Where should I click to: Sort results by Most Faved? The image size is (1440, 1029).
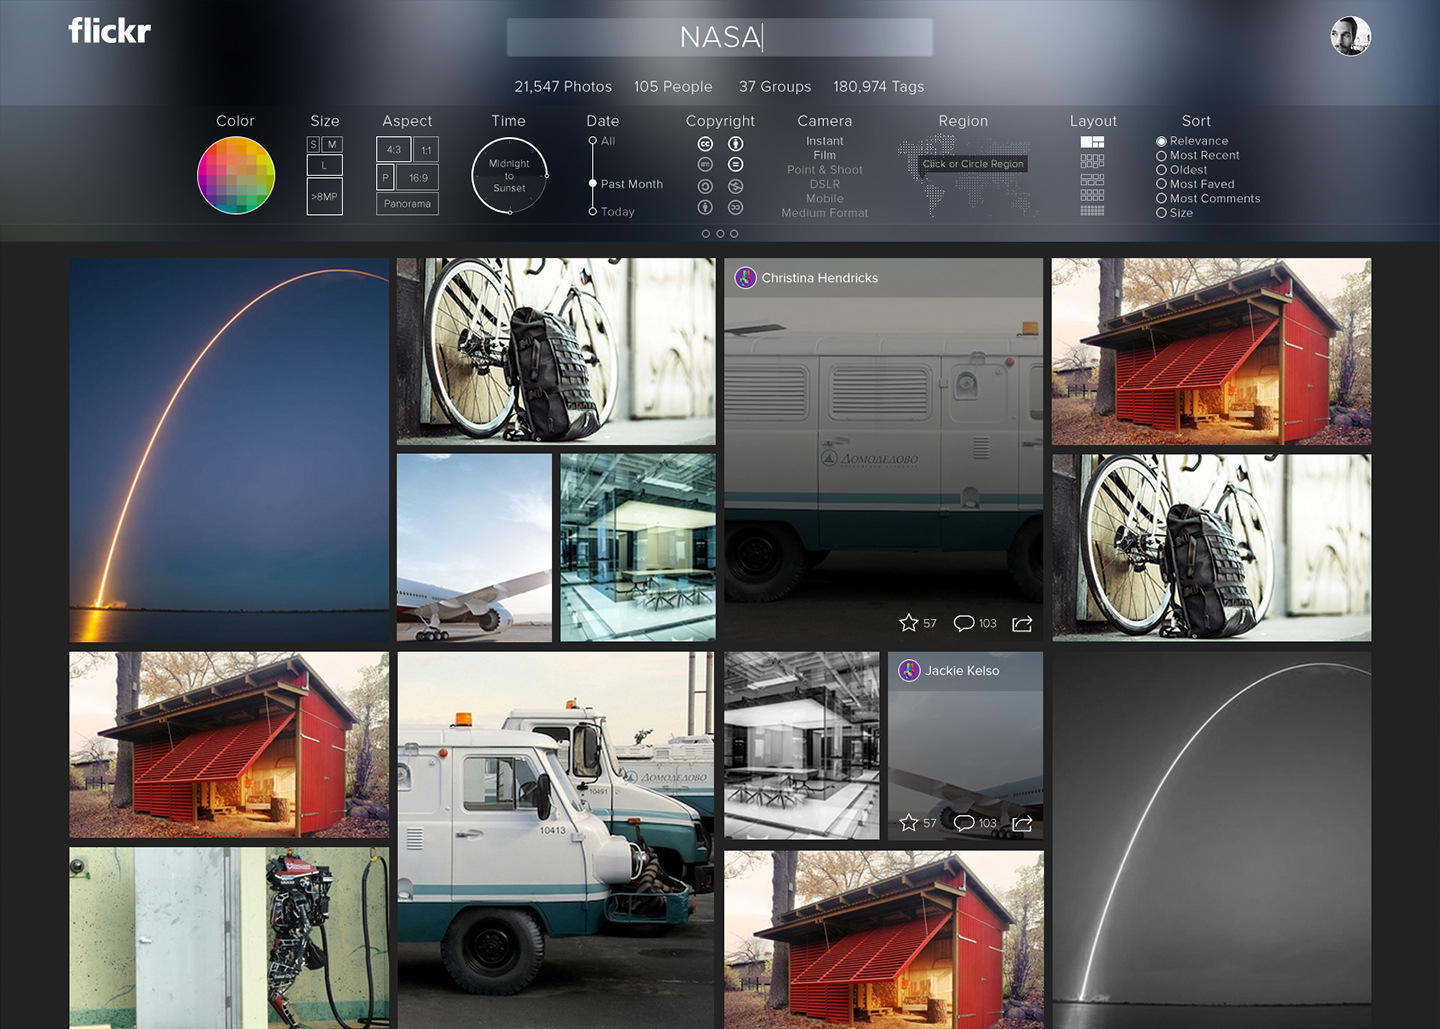tap(1195, 184)
